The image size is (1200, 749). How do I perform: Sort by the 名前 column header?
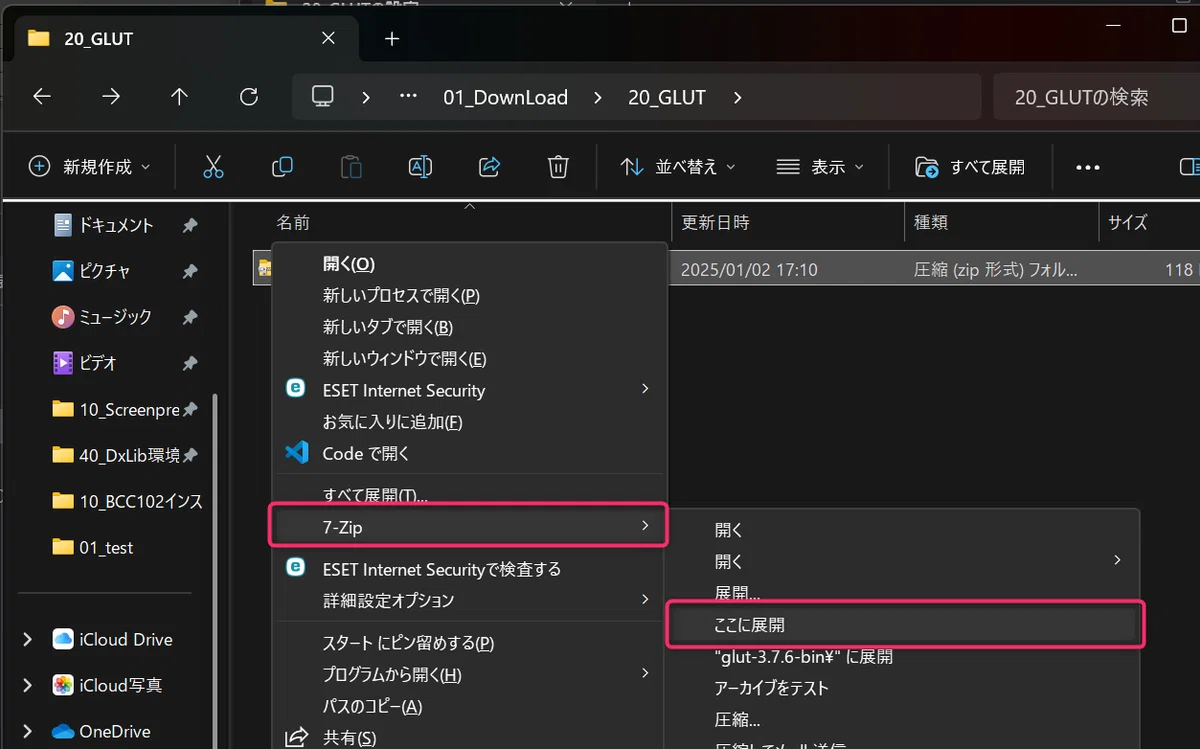(293, 222)
